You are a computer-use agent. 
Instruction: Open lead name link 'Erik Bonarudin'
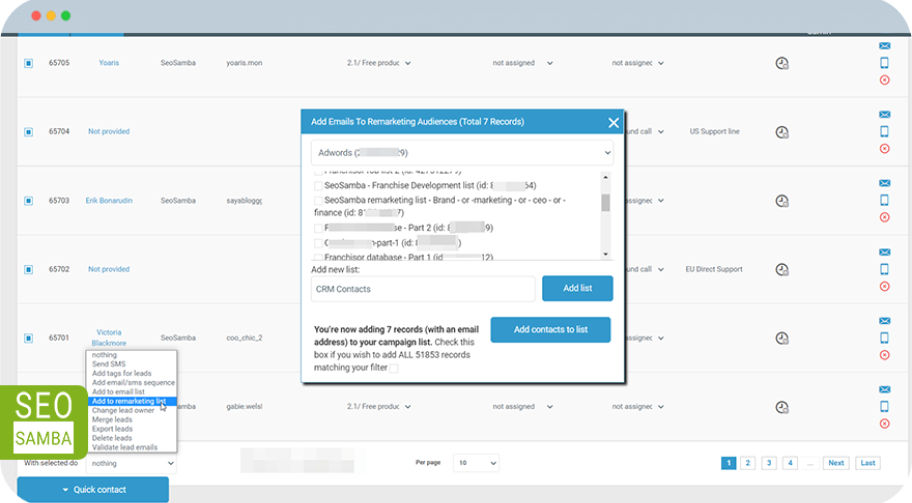(109, 201)
